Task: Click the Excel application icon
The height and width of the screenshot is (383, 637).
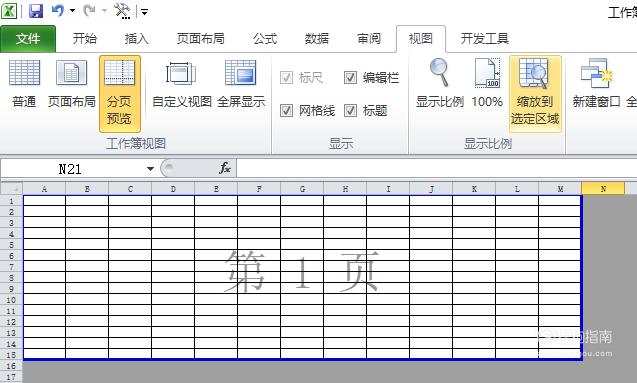Action: 9,11
